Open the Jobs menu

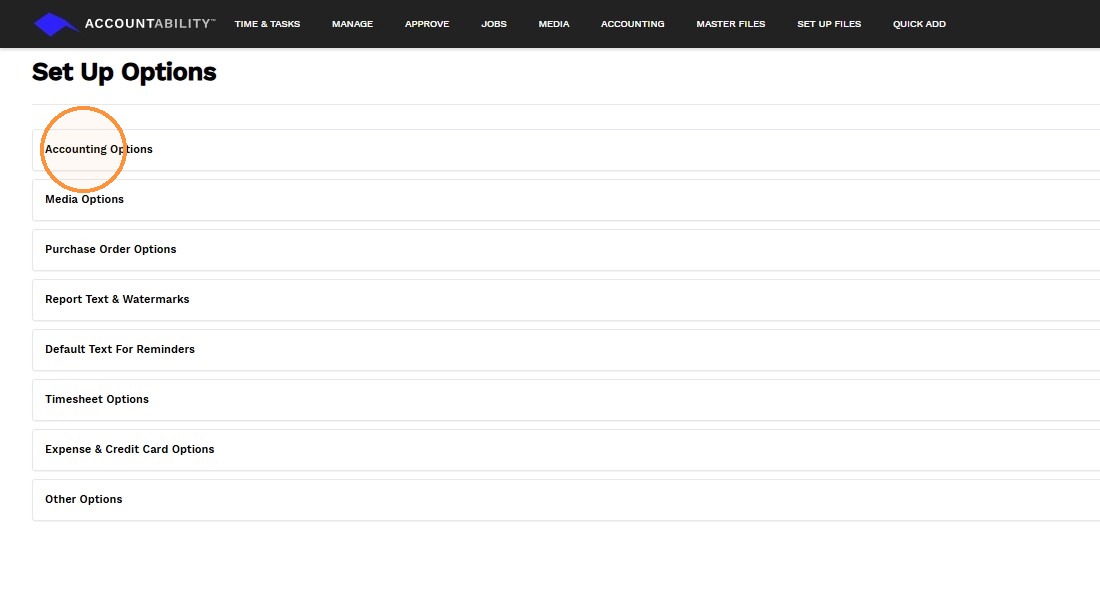tap(494, 24)
